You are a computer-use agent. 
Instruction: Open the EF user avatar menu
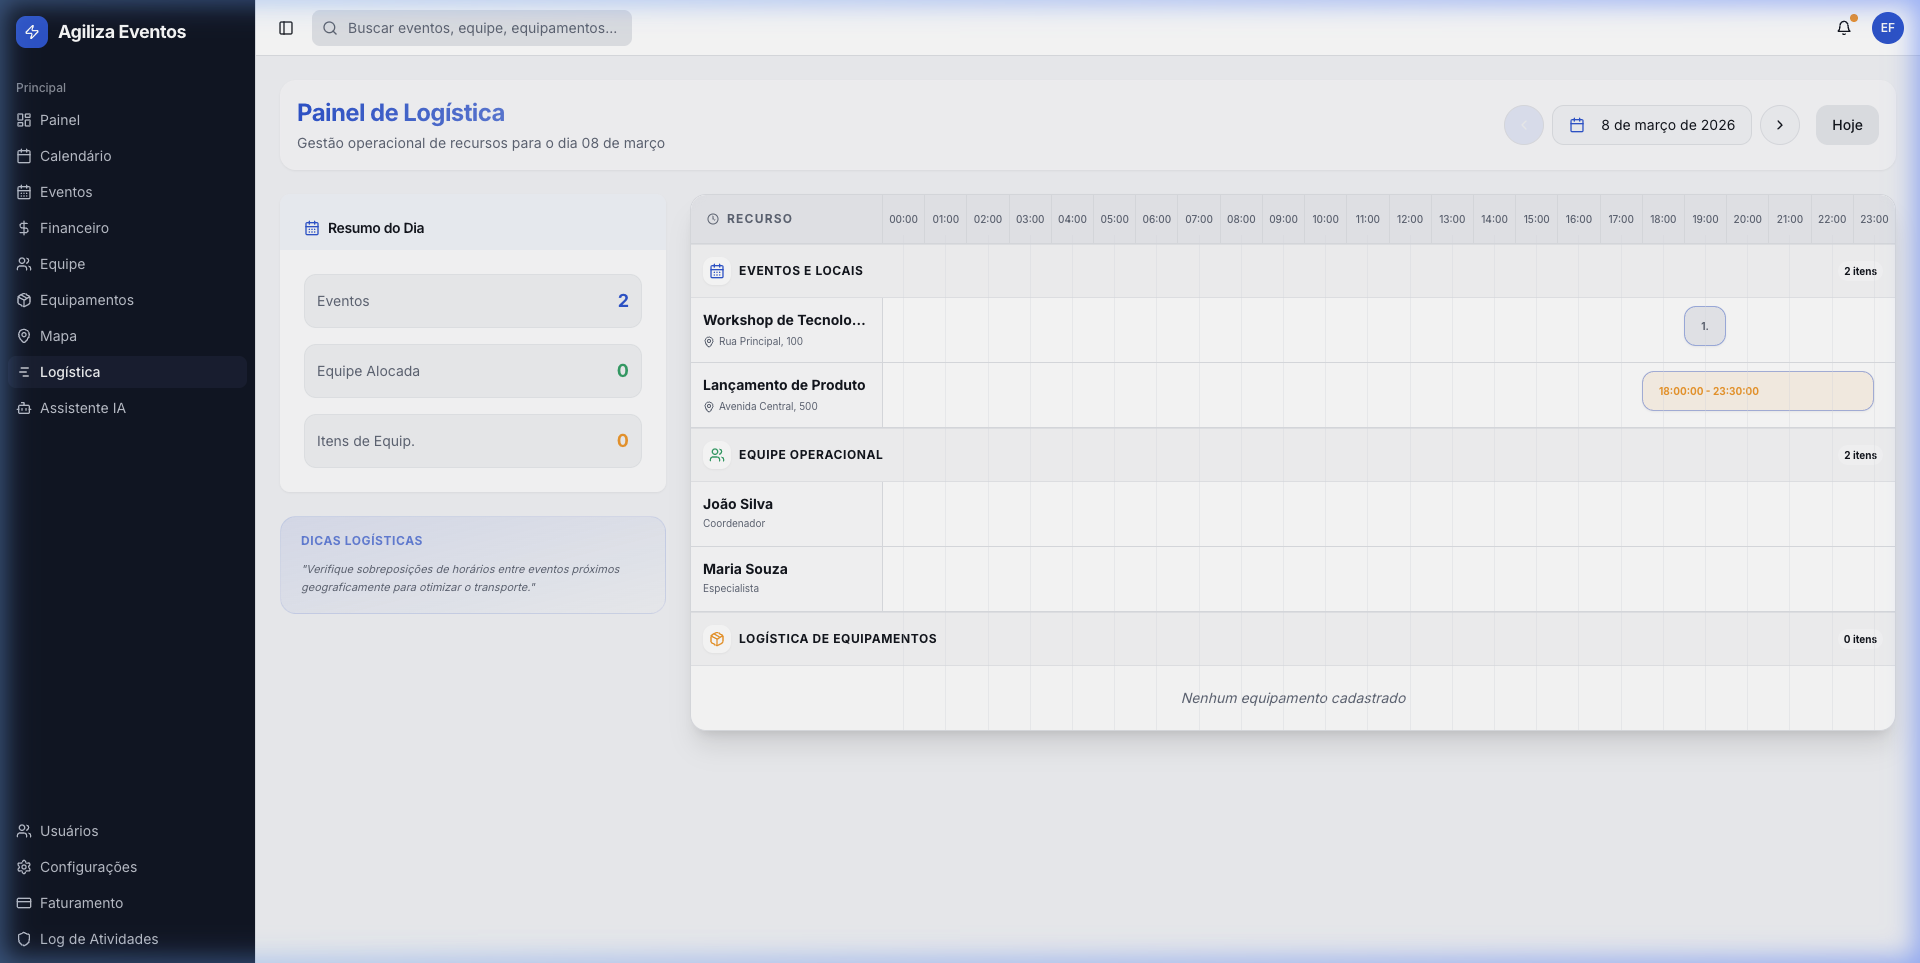tap(1887, 28)
